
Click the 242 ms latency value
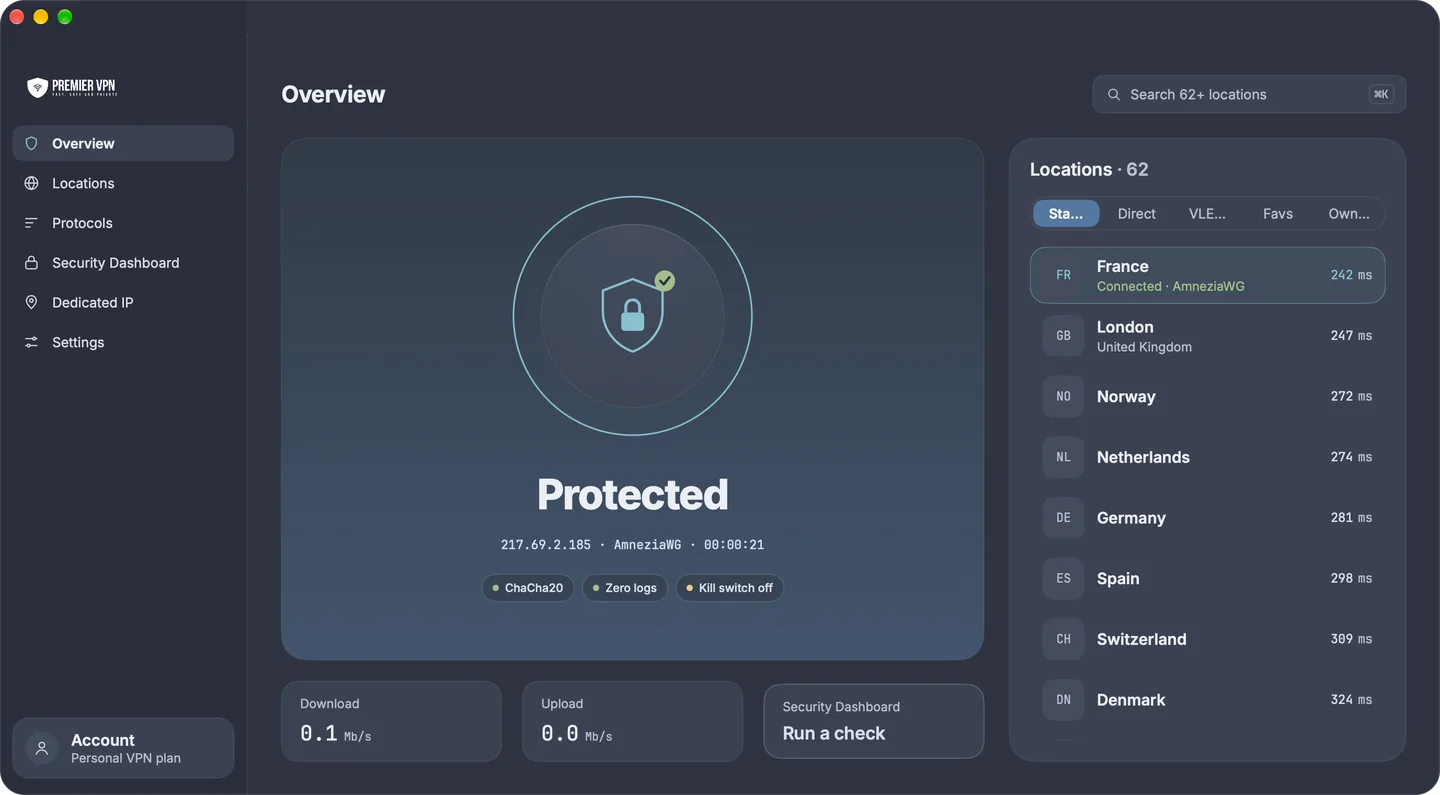[x=1351, y=275]
